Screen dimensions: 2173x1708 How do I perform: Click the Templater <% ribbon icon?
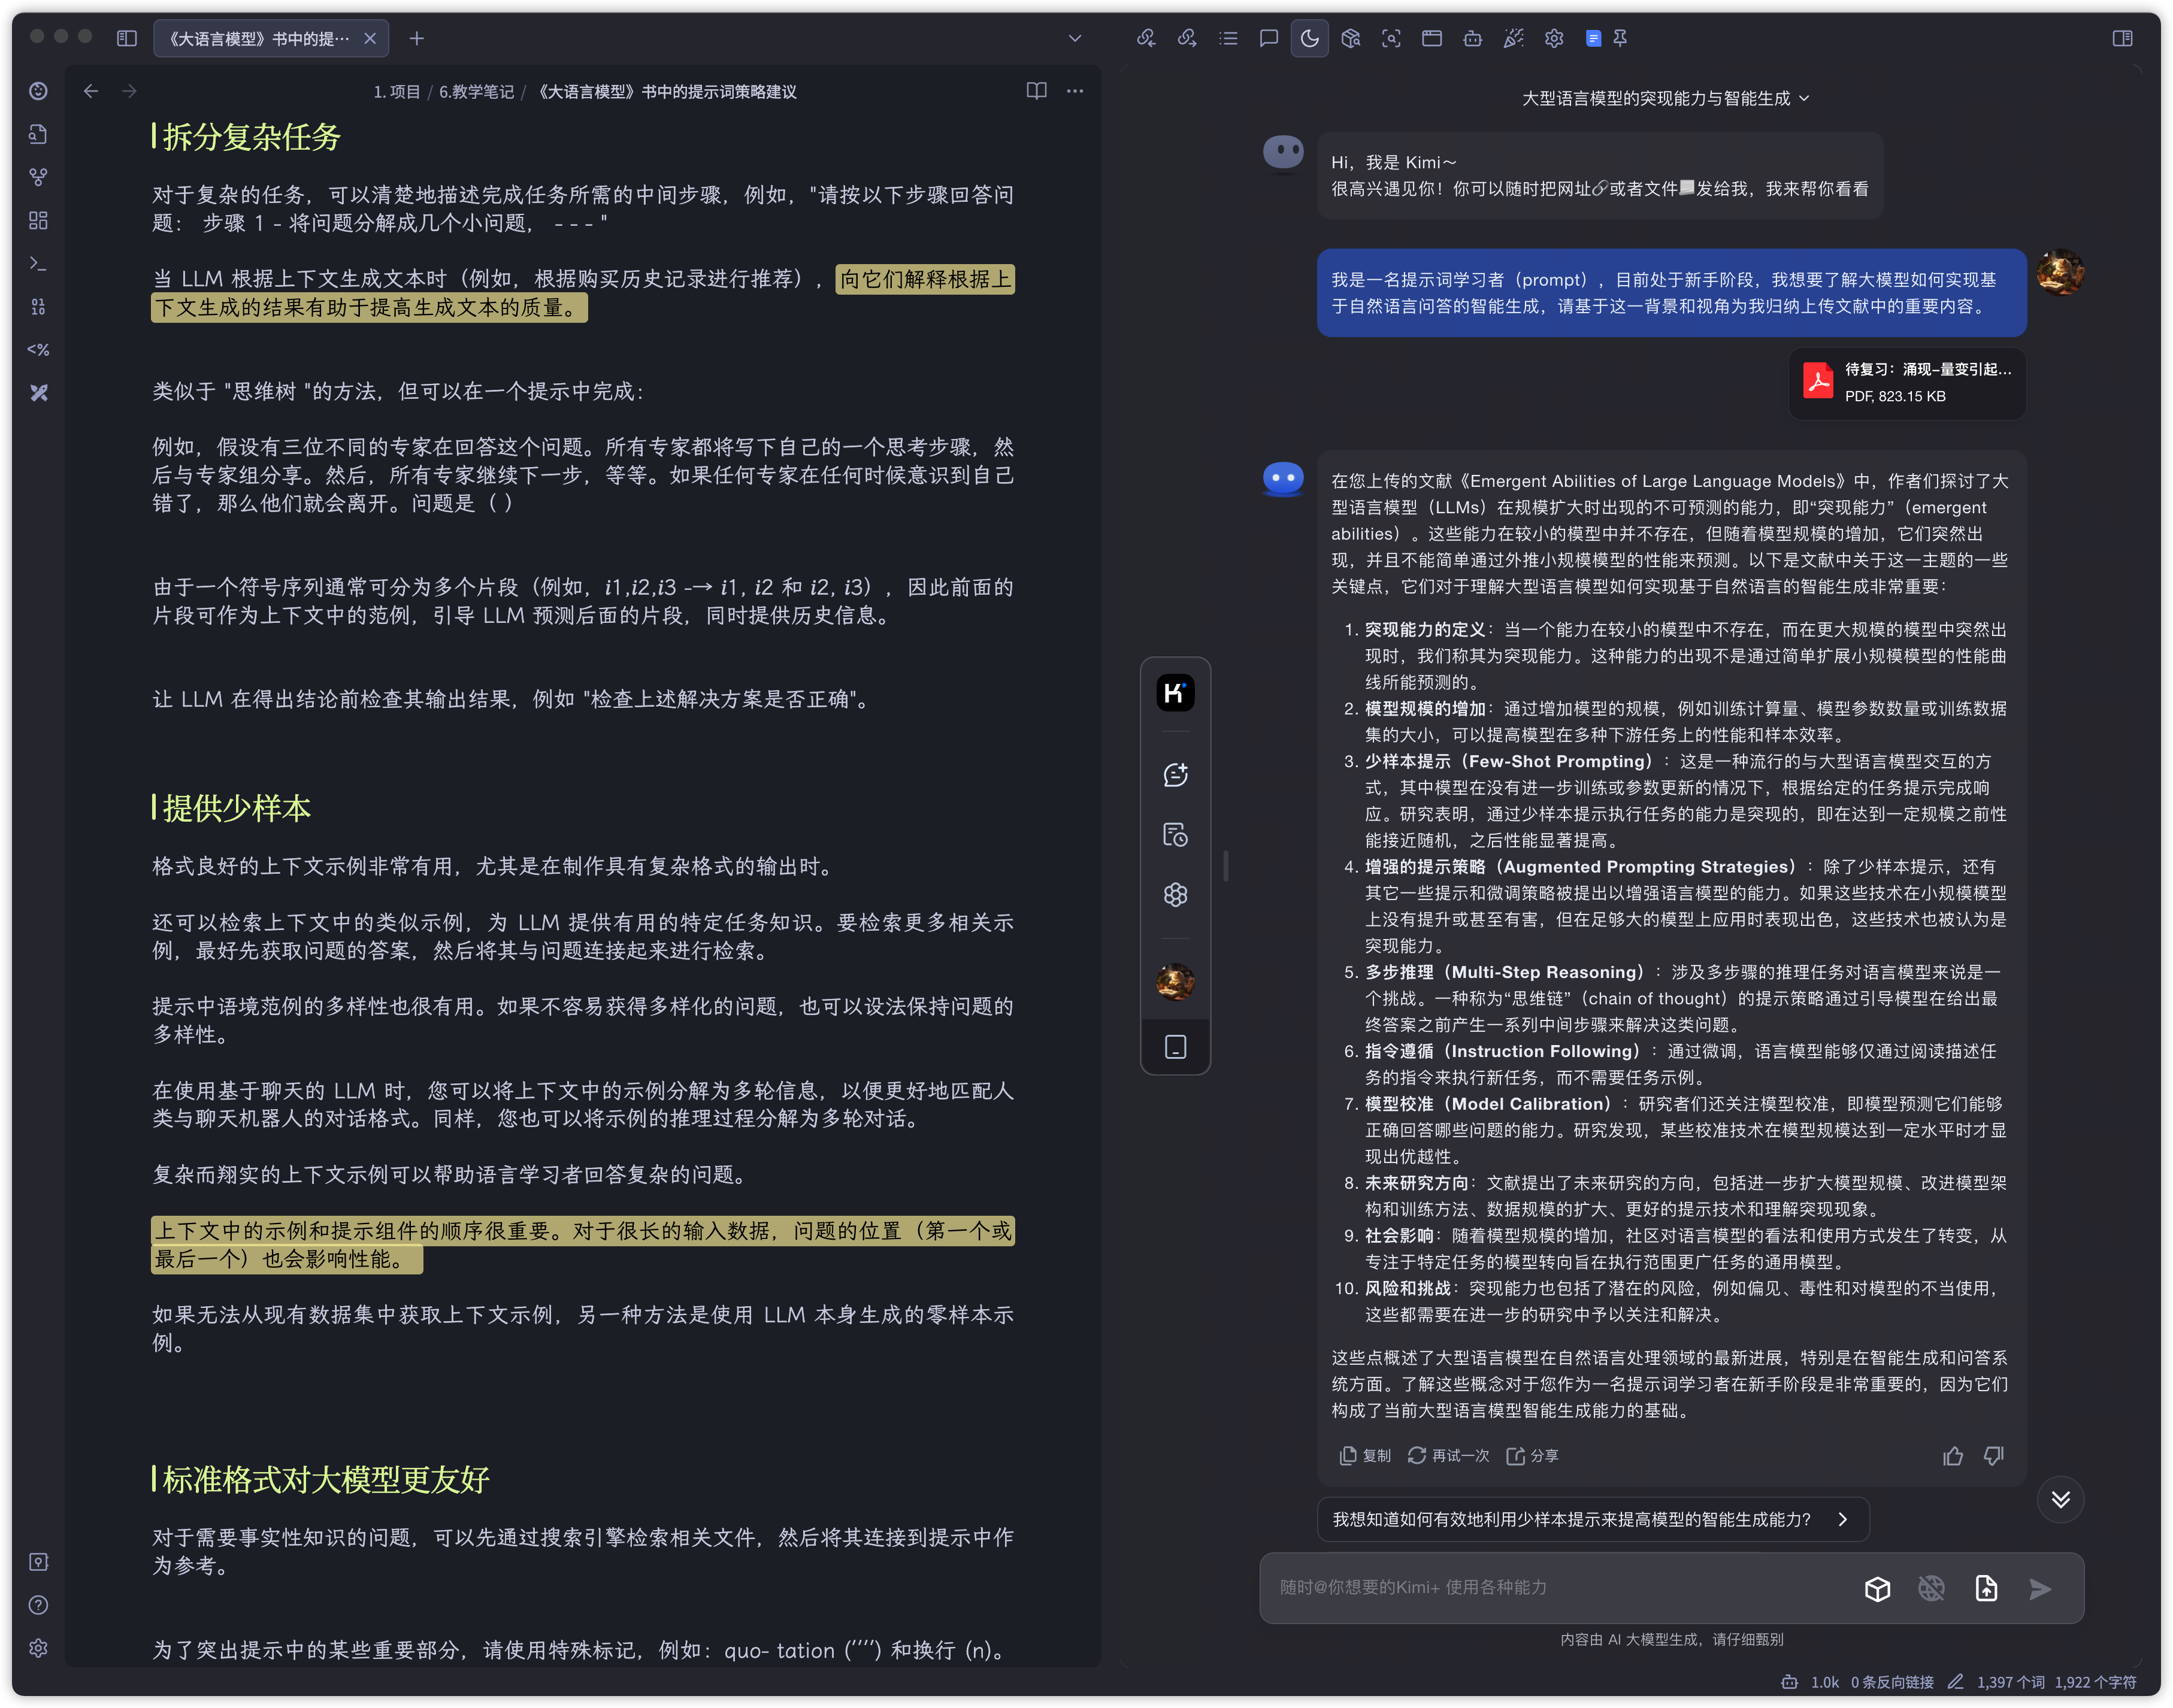coord(38,349)
